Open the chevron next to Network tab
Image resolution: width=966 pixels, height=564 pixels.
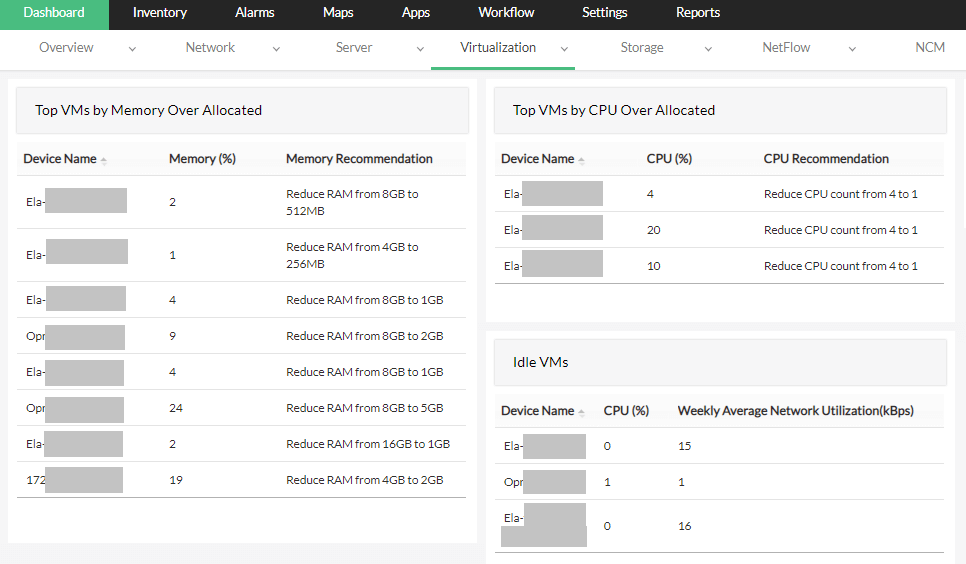tap(274, 49)
